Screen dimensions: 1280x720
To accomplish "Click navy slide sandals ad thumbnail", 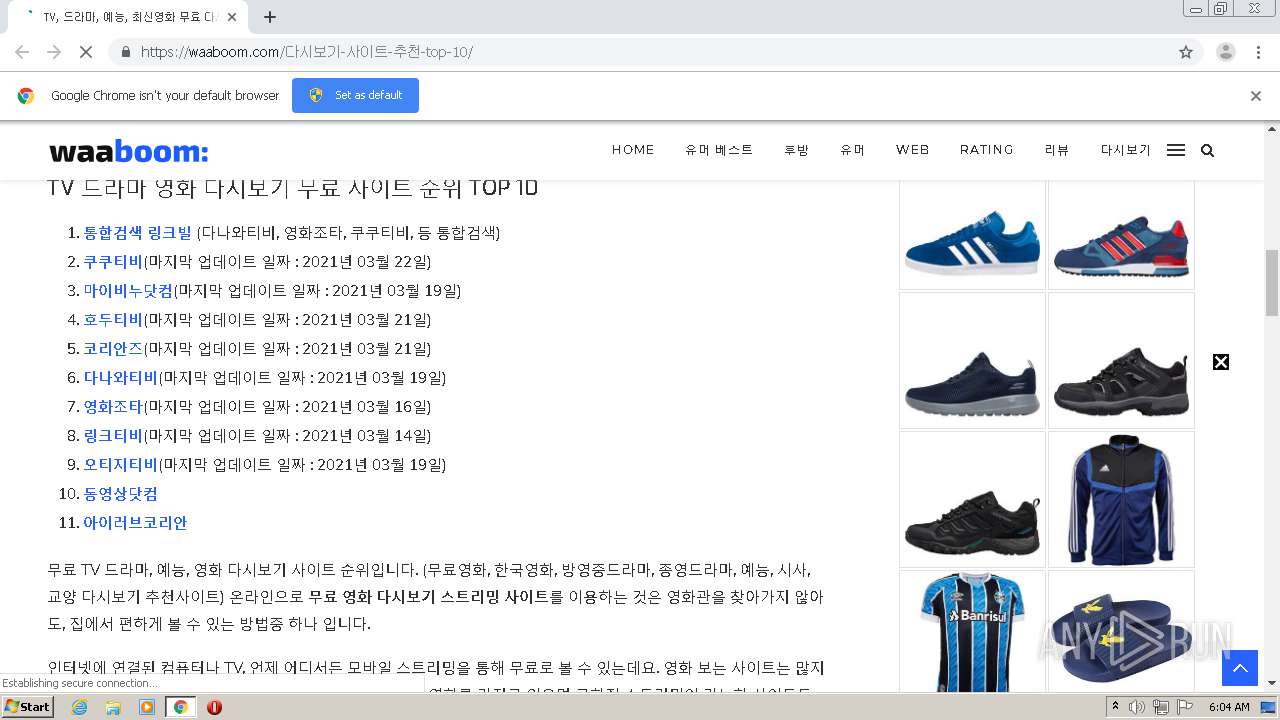I will (x=1121, y=632).
